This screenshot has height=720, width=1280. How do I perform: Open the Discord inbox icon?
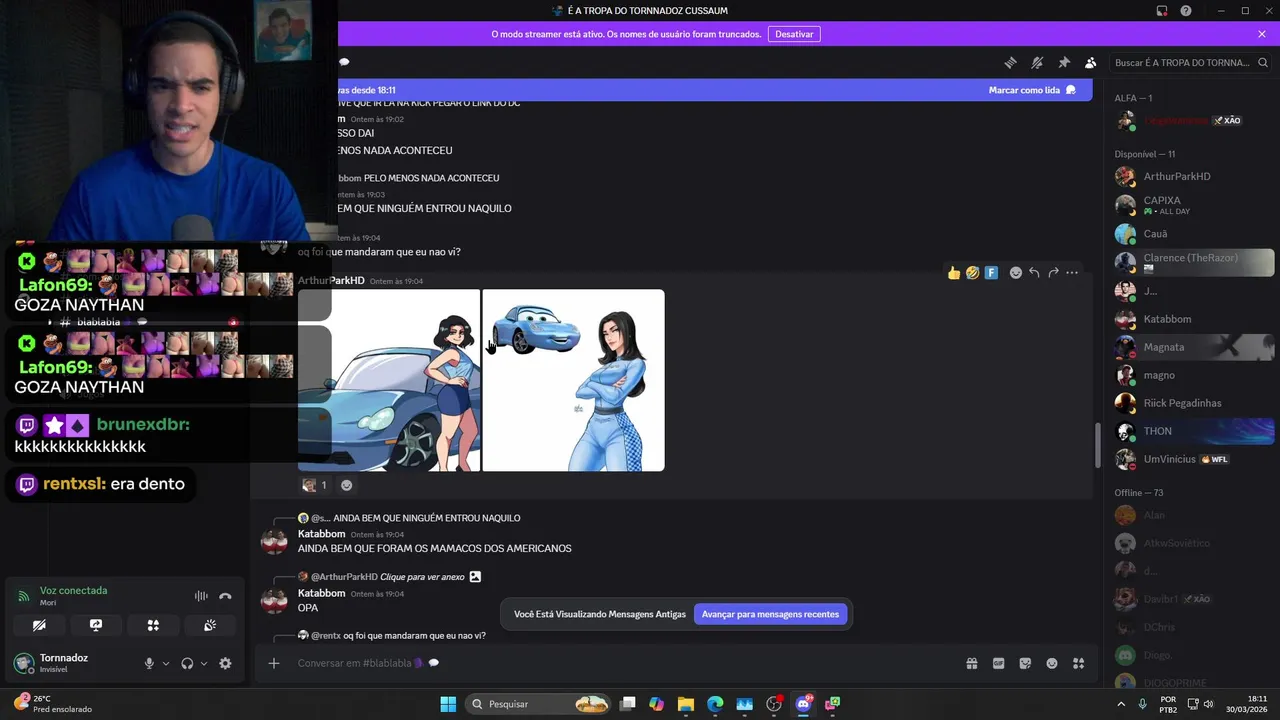coord(1162,11)
